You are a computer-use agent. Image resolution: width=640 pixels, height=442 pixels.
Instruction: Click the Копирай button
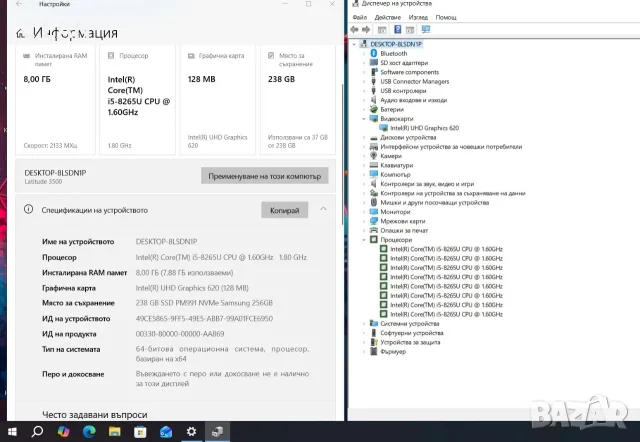[284, 210]
